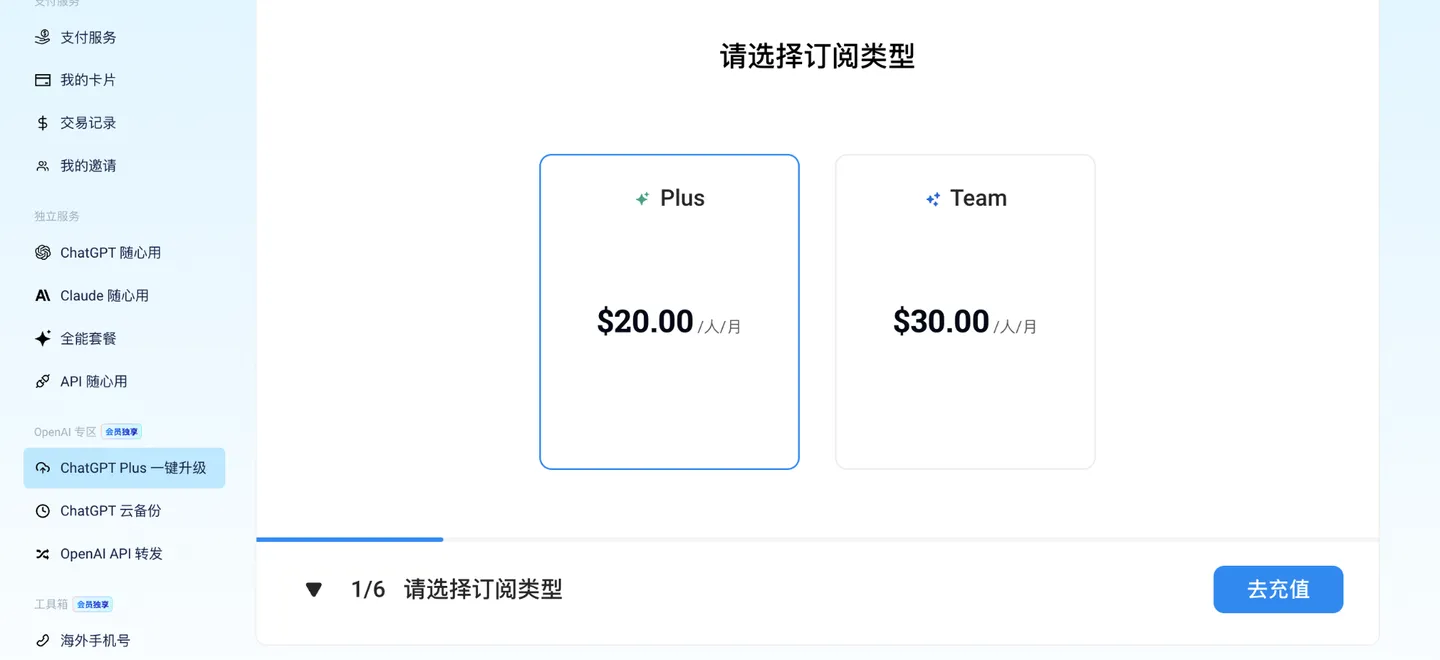Viewport: 1440px width, 660px height.
Task: Click the 去充值 recharge button
Action: click(x=1278, y=589)
